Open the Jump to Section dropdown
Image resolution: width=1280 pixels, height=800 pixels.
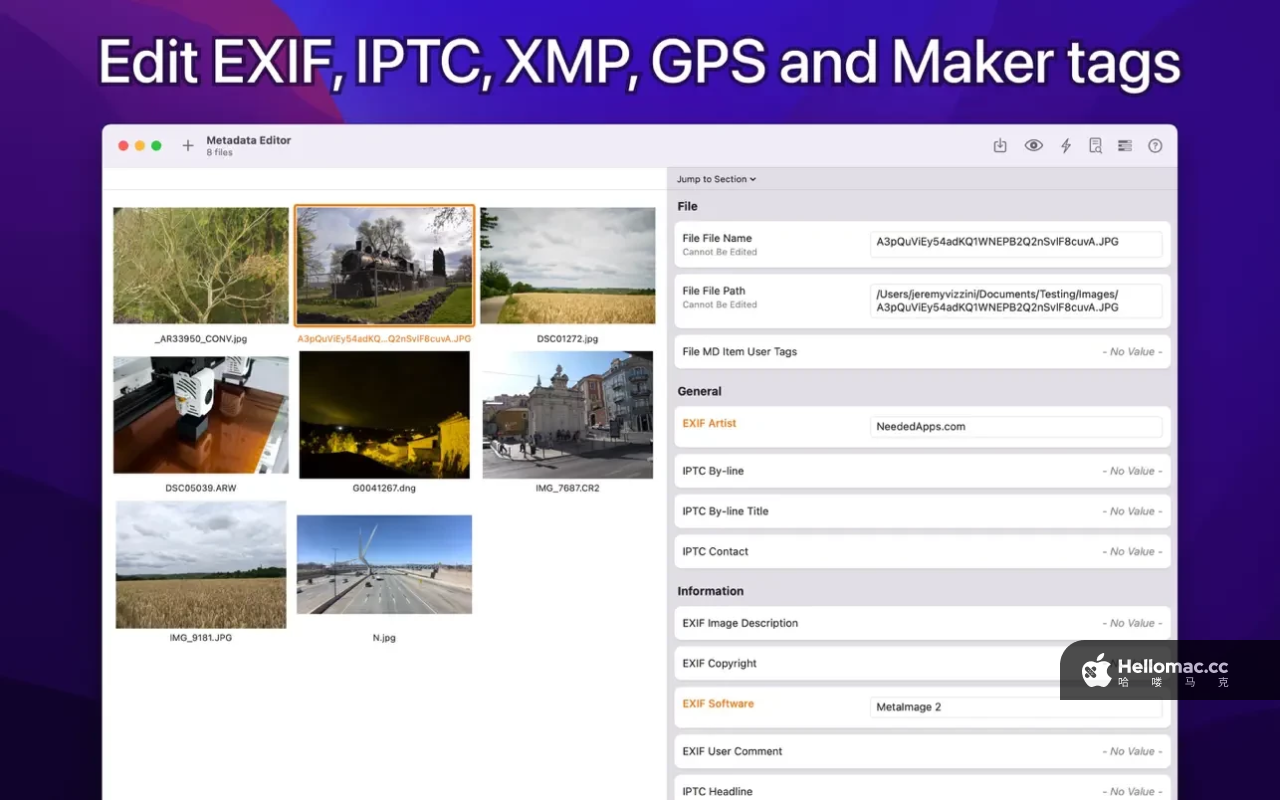click(716, 179)
